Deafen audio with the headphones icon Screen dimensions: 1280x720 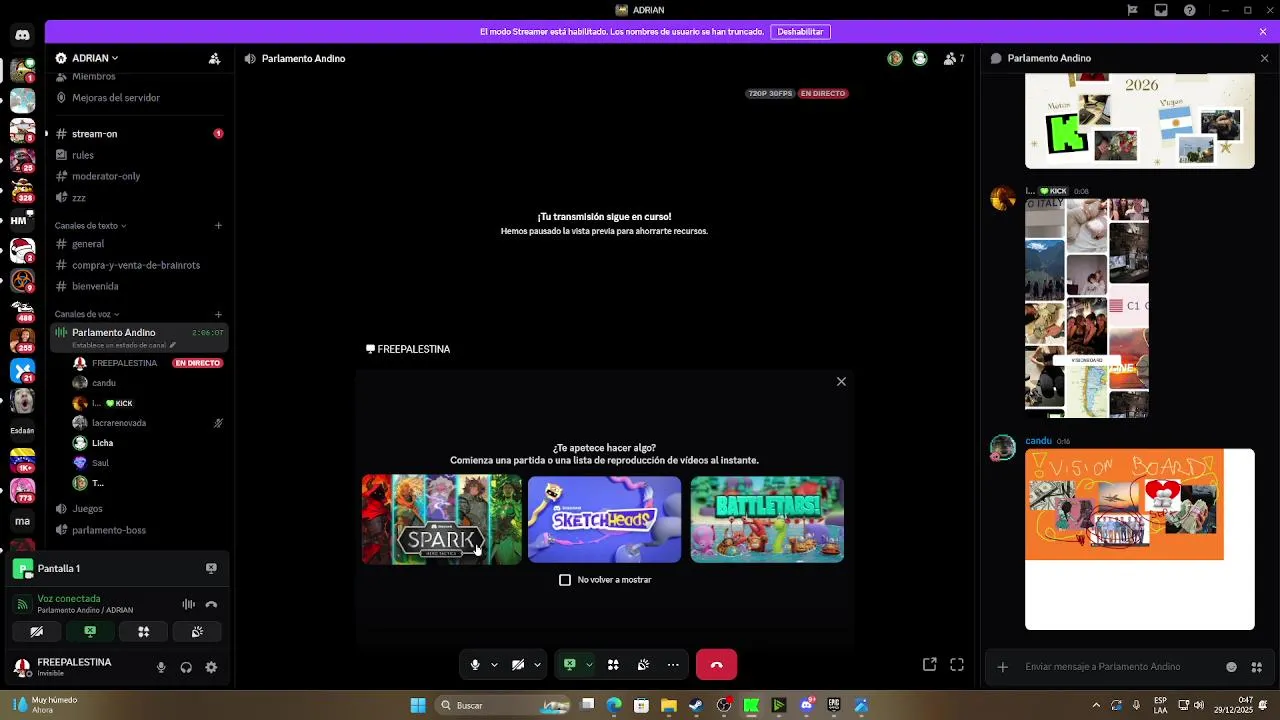(x=186, y=667)
